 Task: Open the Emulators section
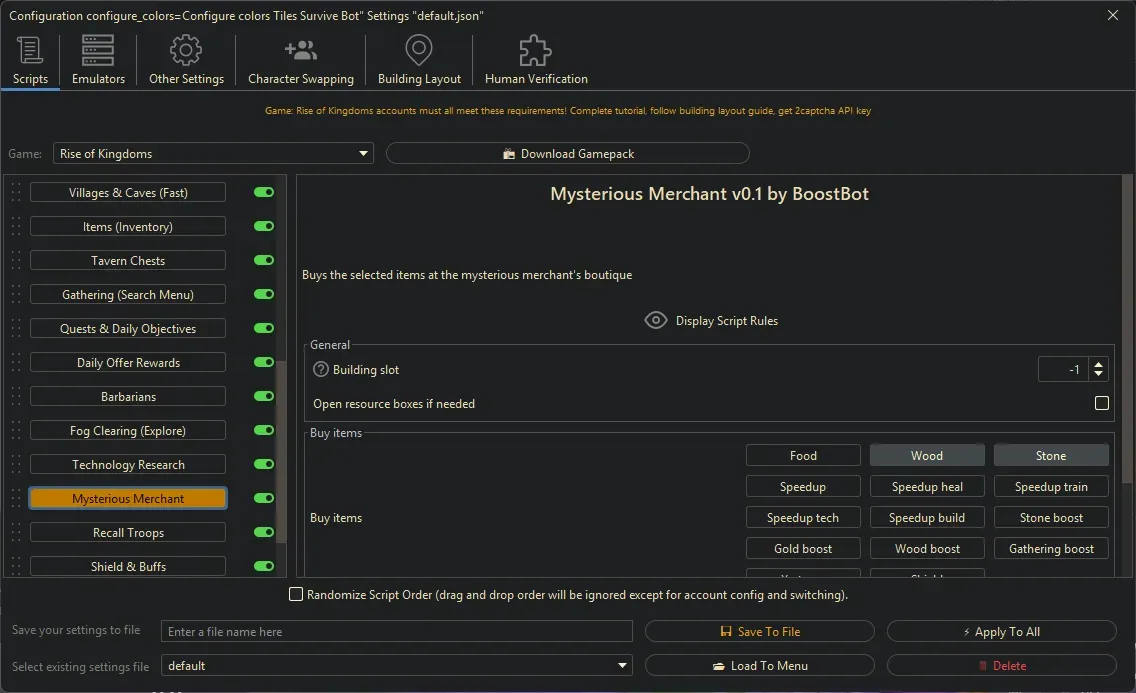tap(97, 51)
